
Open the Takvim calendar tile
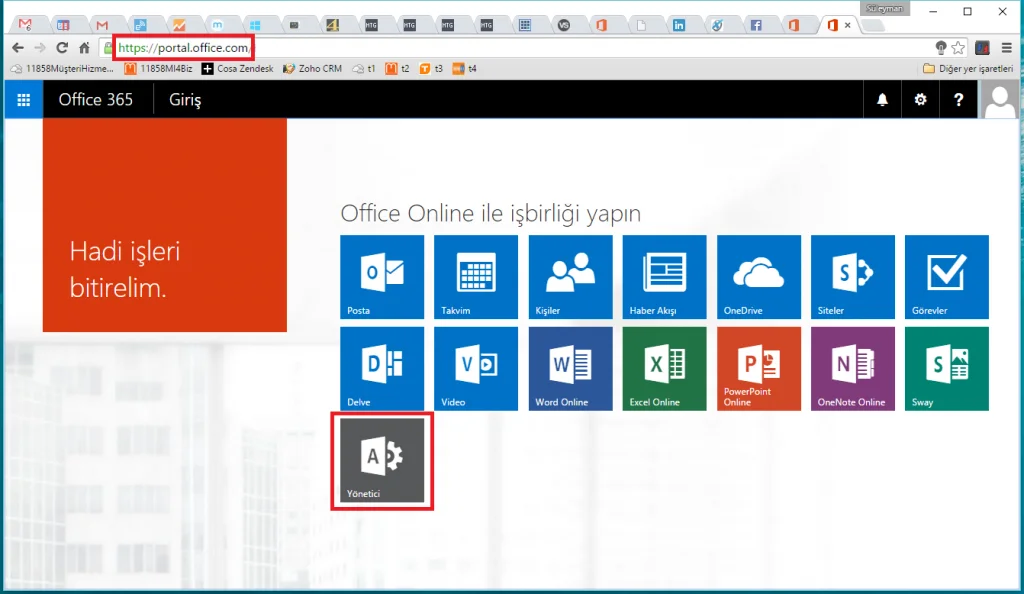(x=476, y=277)
